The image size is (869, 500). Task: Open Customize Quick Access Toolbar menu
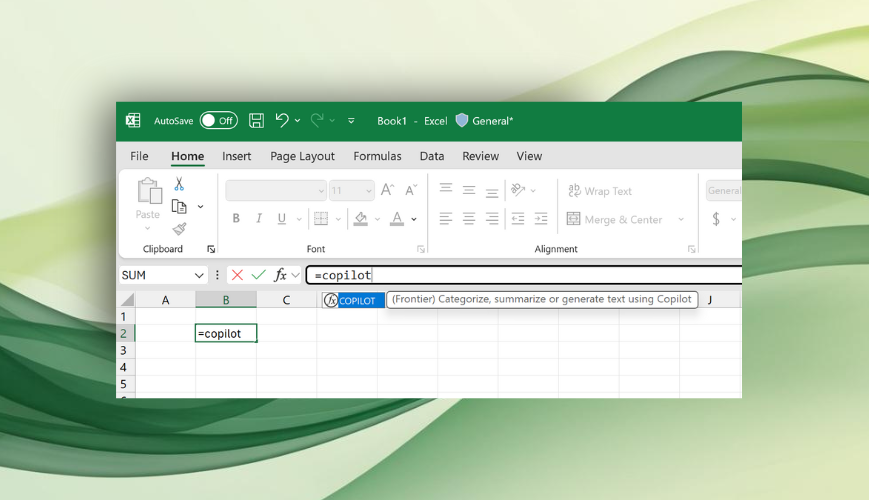tap(351, 120)
